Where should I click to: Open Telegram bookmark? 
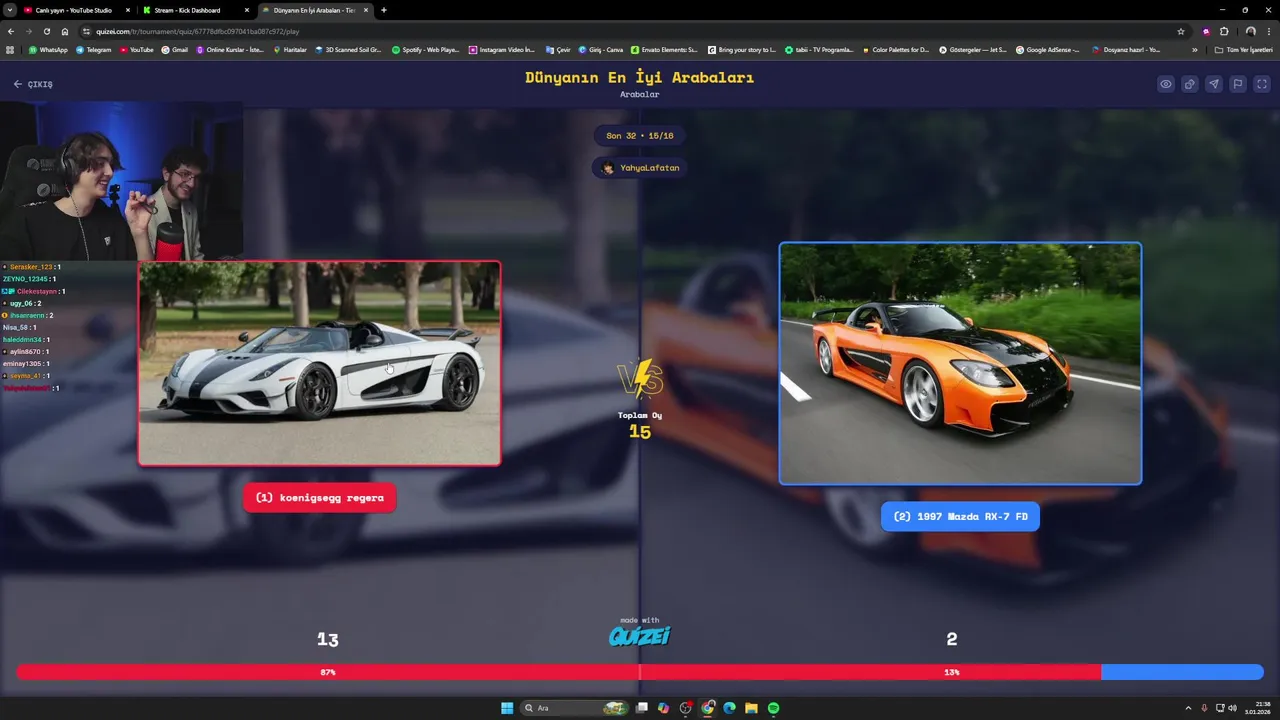tap(94, 49)
